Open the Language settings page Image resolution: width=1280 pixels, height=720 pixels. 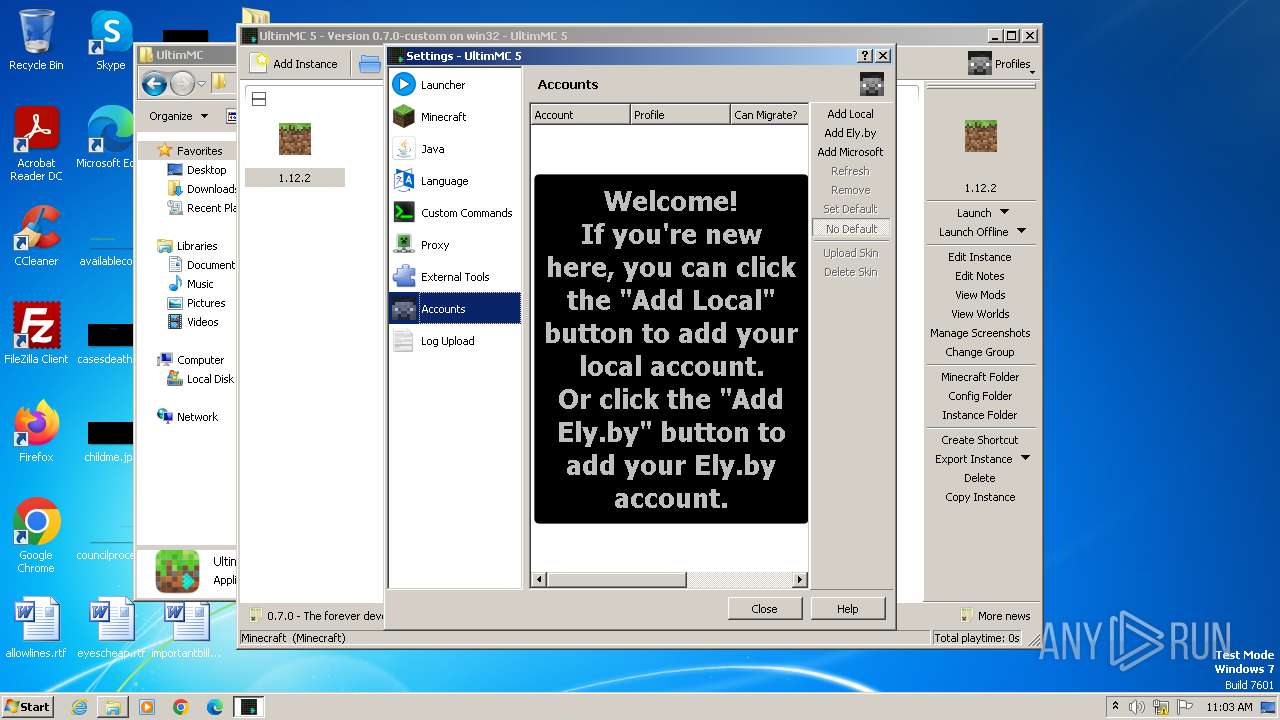click(455, 181)
